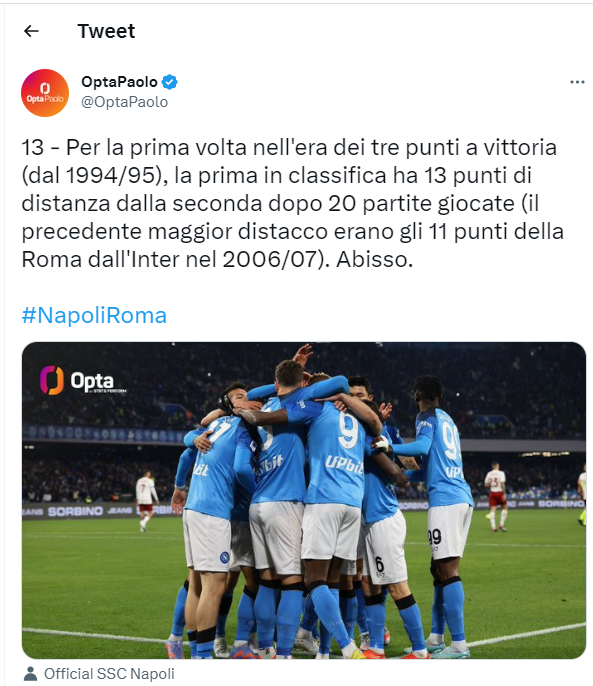The image size is (593, 686).
Task: Select the tweet text paragraph
Action: click(x=292, y=203)
